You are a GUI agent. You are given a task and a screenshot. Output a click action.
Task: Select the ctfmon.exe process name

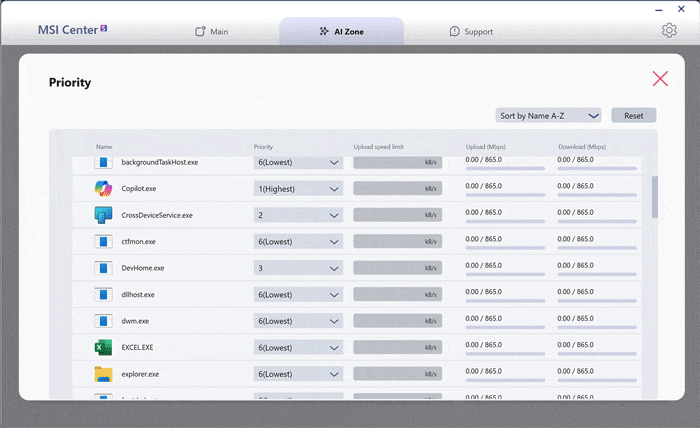(138, 241)
